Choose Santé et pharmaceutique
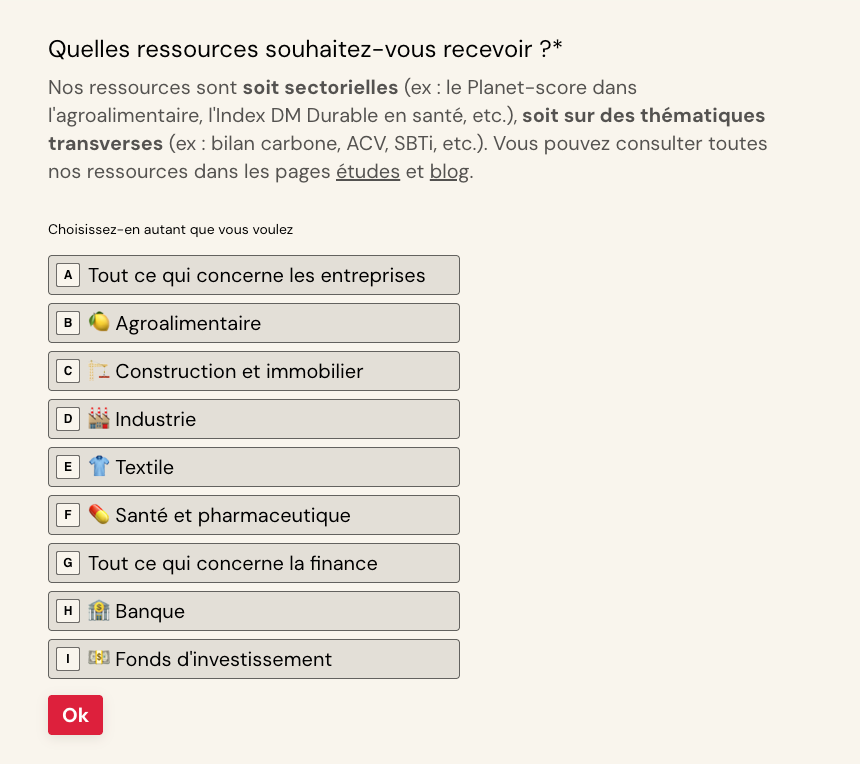 [254, 515]
